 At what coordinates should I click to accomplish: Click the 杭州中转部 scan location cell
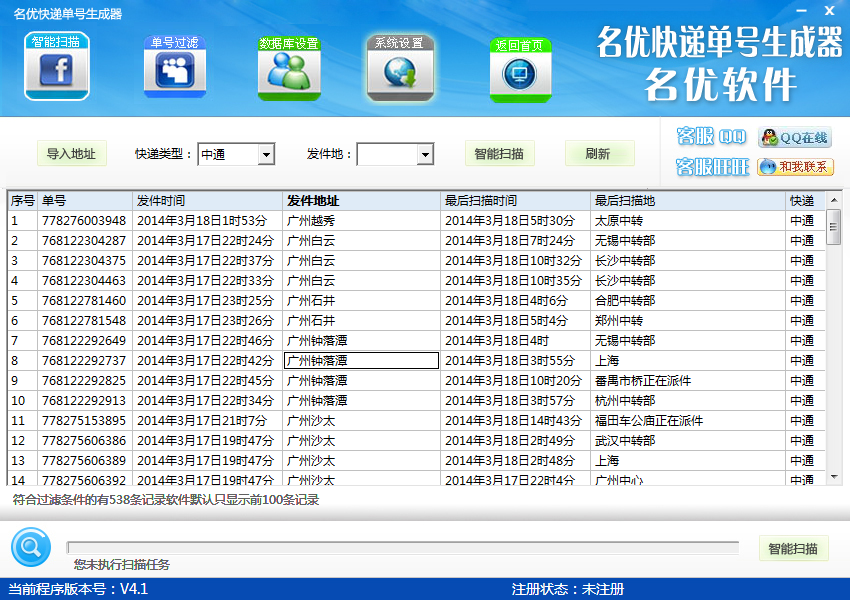coord(688,401)
